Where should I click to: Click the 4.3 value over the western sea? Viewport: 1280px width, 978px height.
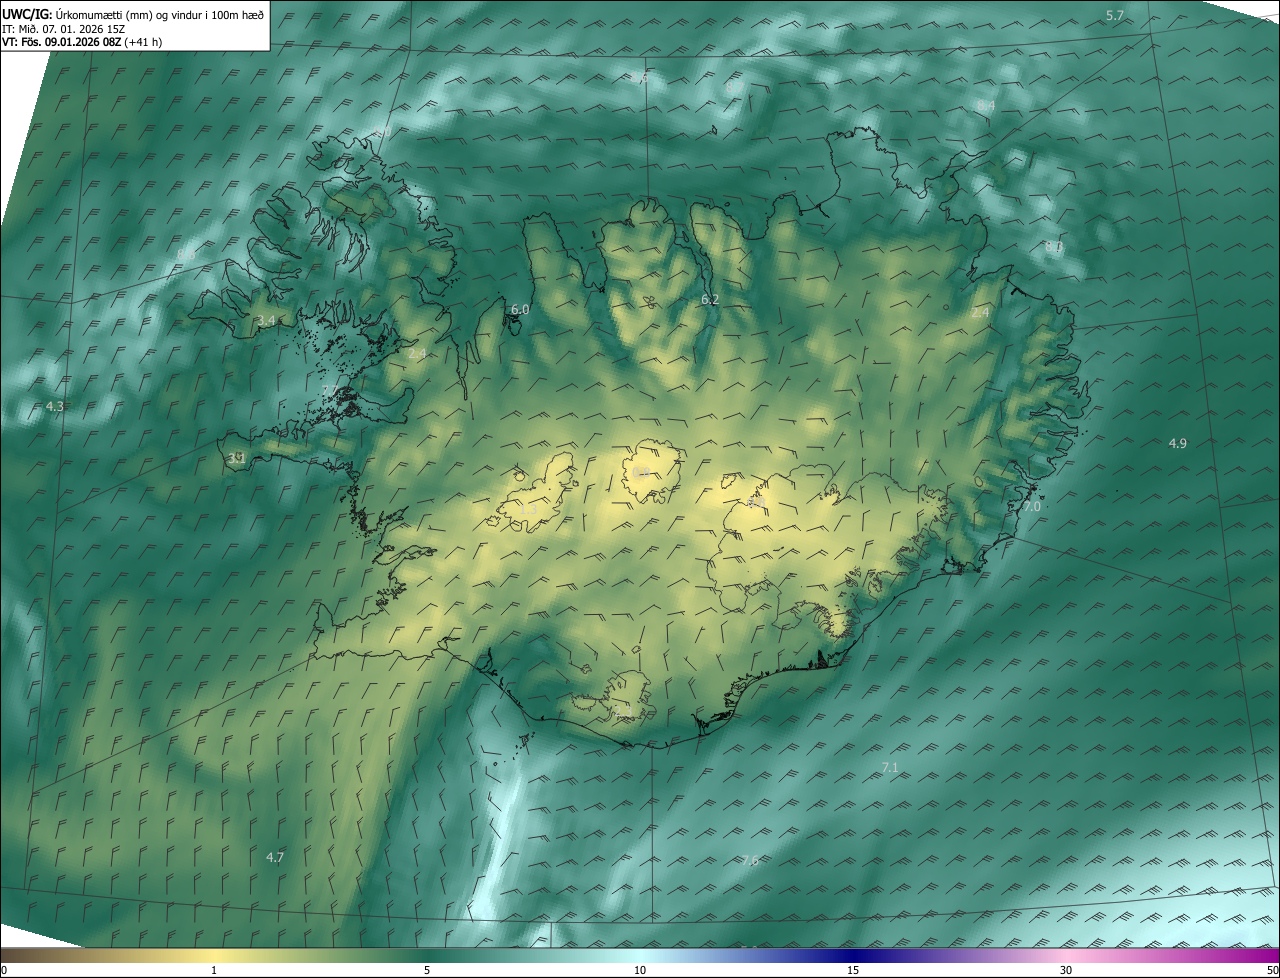(x=55, y=406)
